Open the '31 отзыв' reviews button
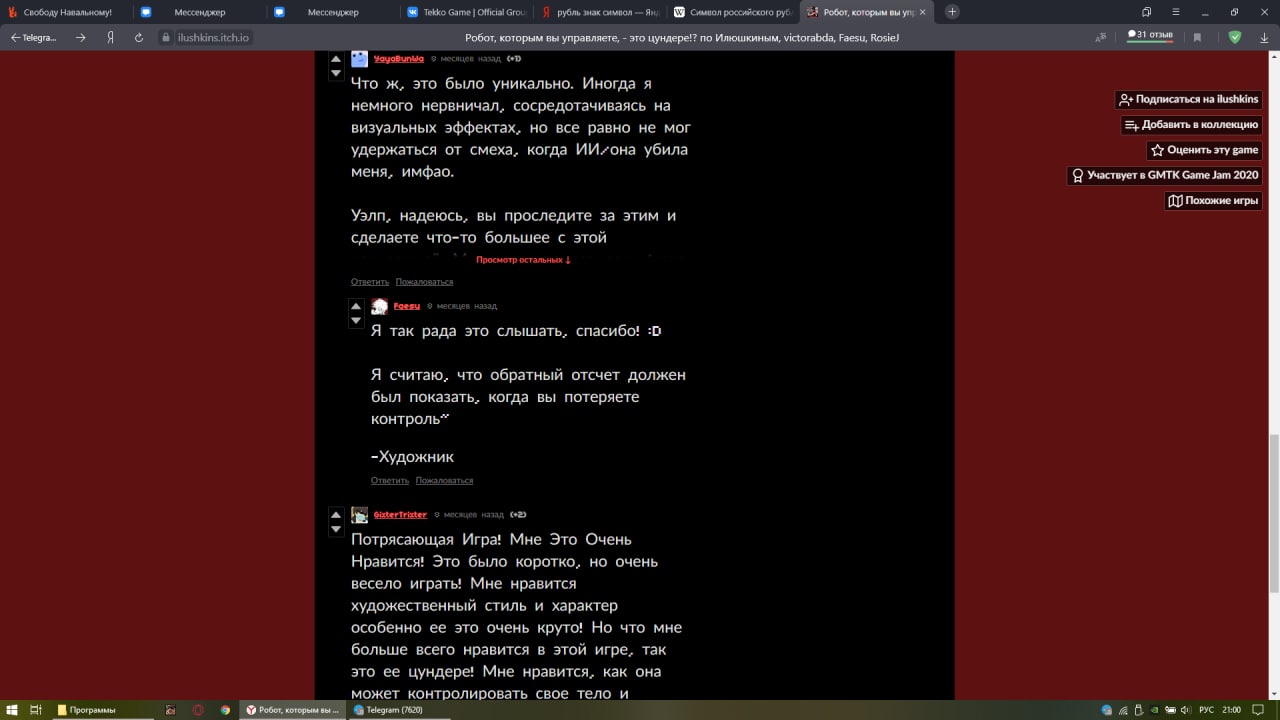The height and width of the screenshot is (720, 1280). click(x=1149, y=35)
